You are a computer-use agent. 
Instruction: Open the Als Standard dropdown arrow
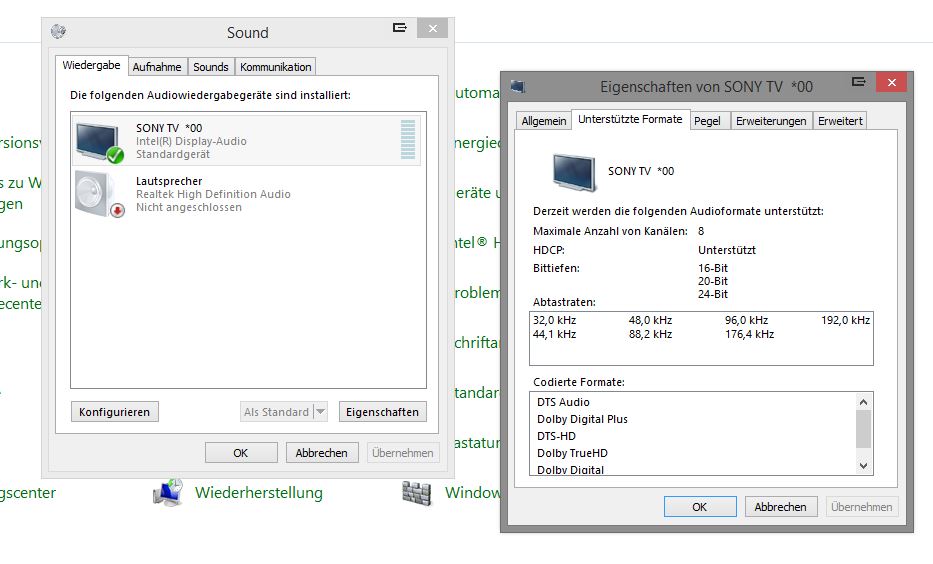pyautogui.click(x=320, y=412)
